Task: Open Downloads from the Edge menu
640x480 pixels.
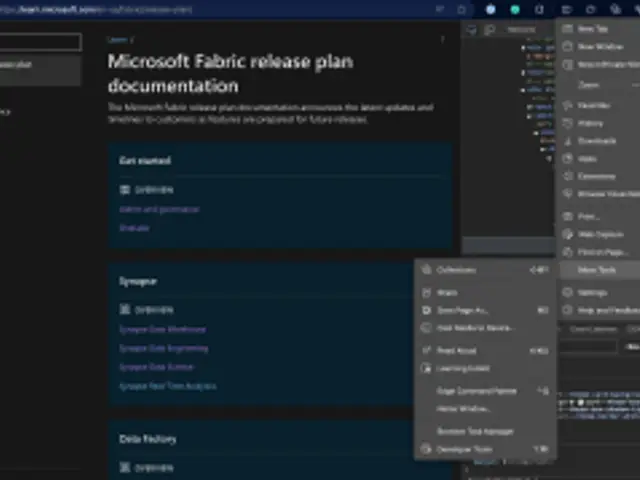Action: coord(600,141)
